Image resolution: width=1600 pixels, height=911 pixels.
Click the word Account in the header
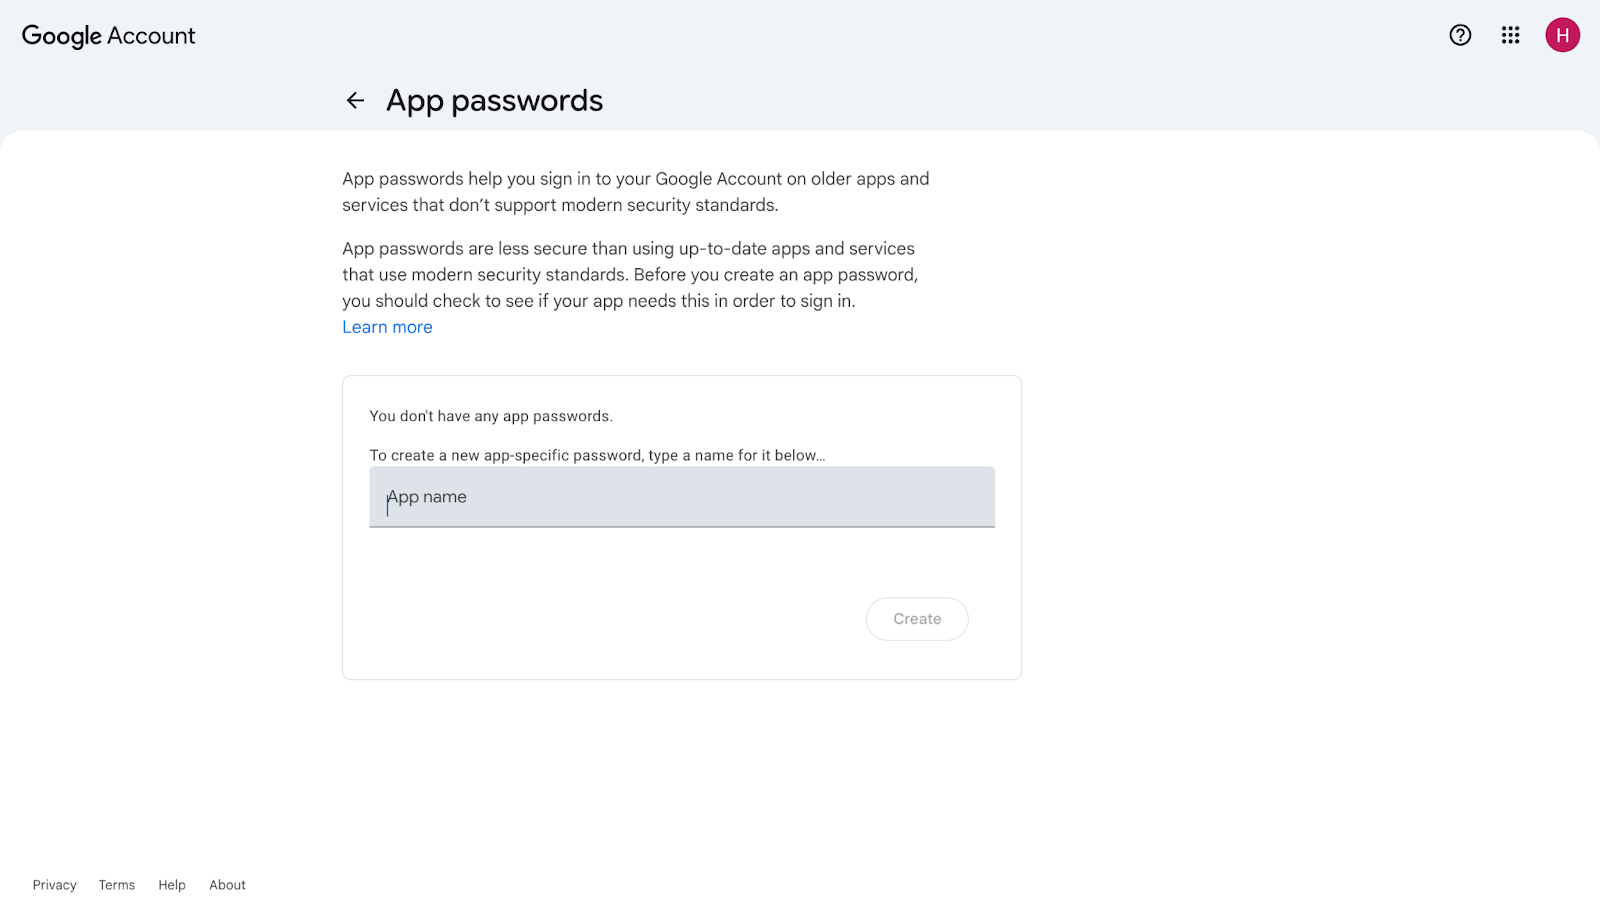[151, 36]
